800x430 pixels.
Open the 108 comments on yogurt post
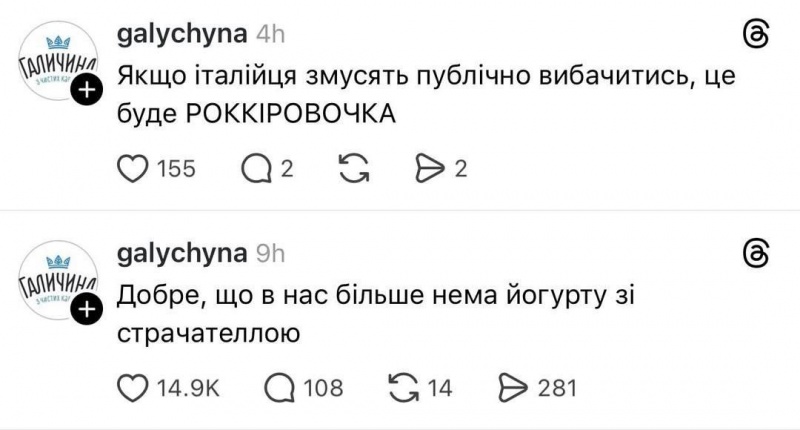point(281,387)
